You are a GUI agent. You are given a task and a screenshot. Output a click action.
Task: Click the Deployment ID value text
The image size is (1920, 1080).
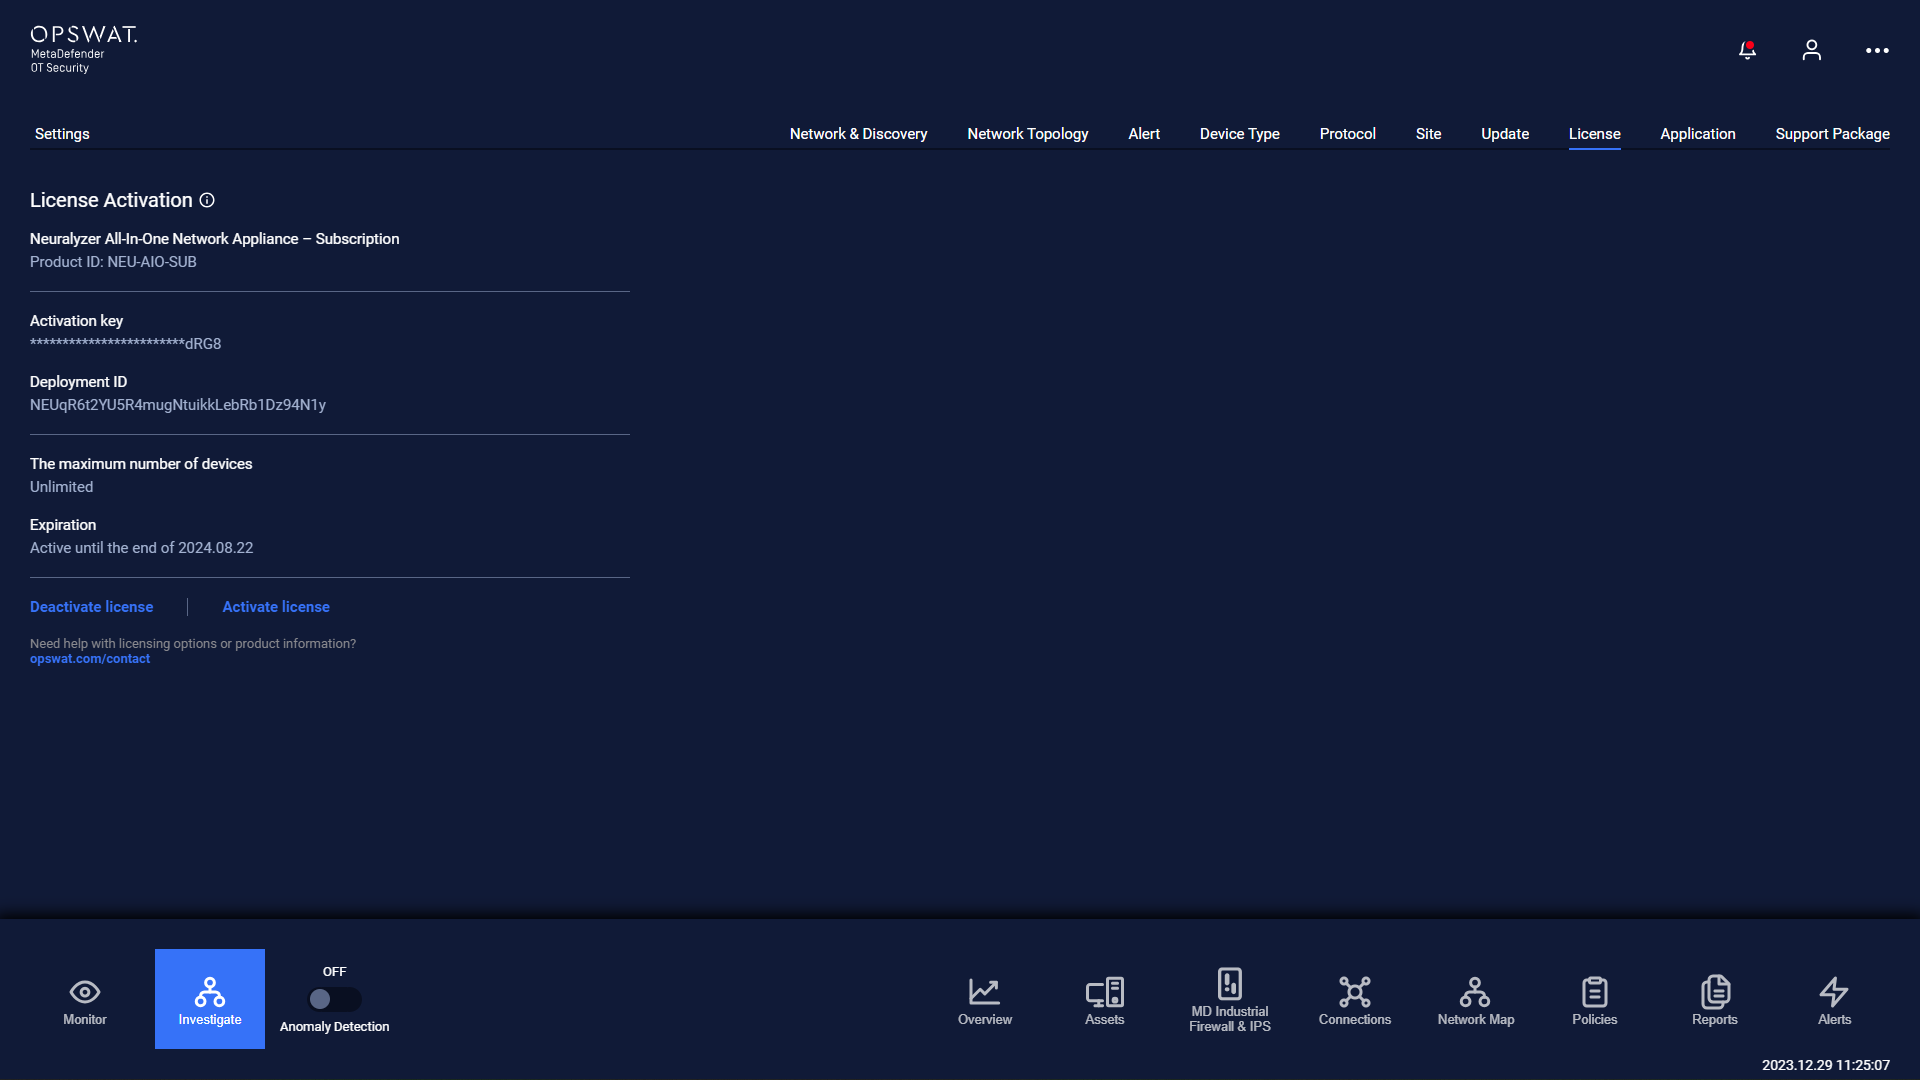[x=178, y=405]
